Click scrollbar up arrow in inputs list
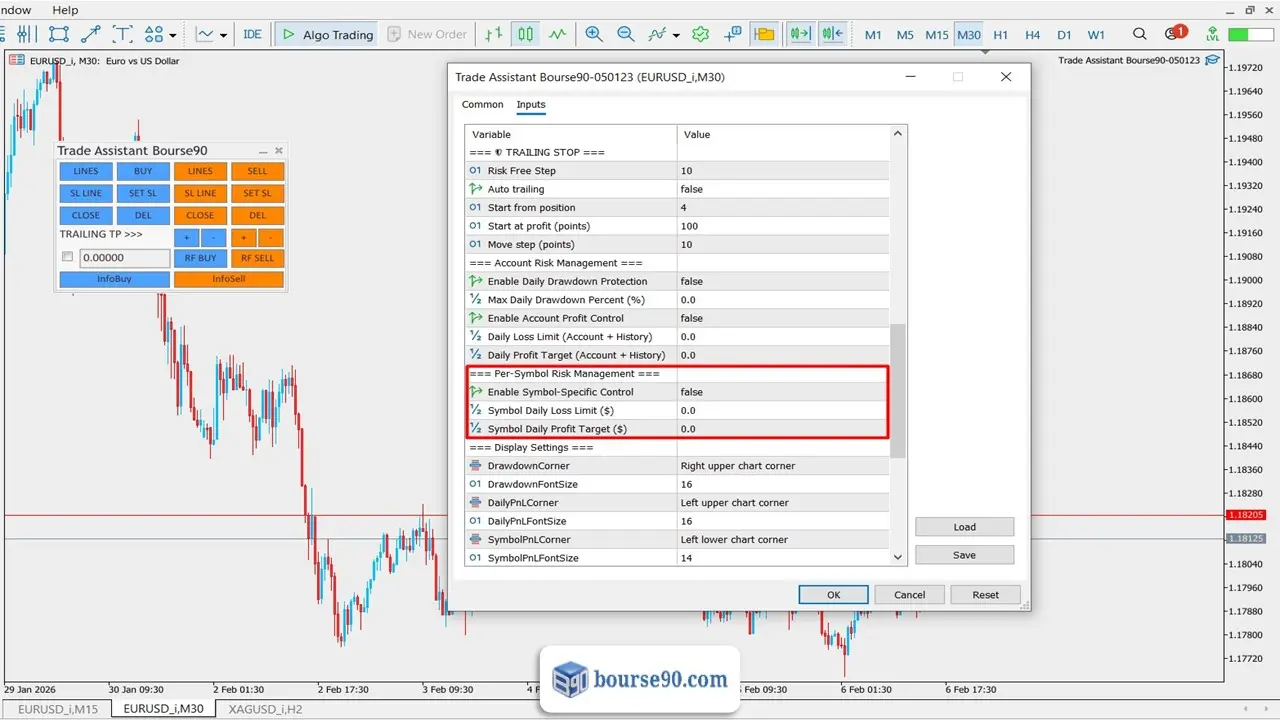 tap(898, 133)
